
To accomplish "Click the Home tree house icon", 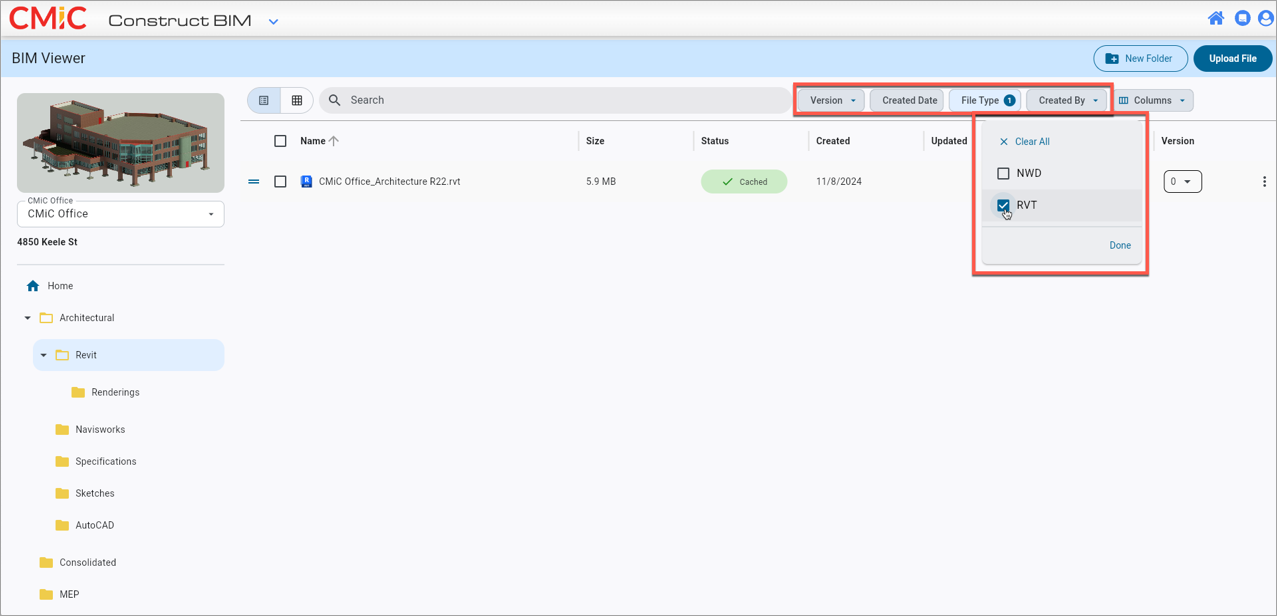I will tap(33, 286).
